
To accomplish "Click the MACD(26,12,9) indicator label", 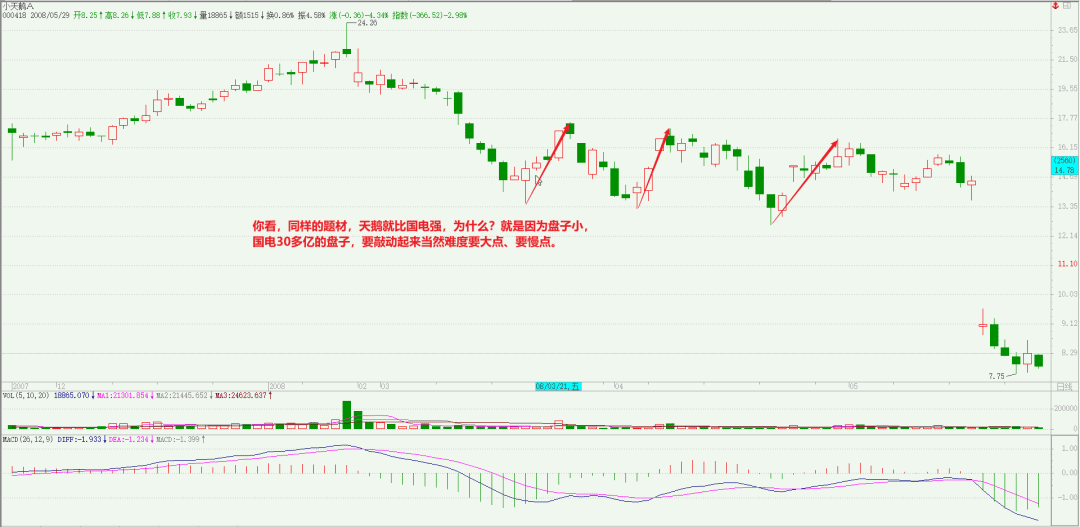I will pyautogui.click(x=28, y=438).
